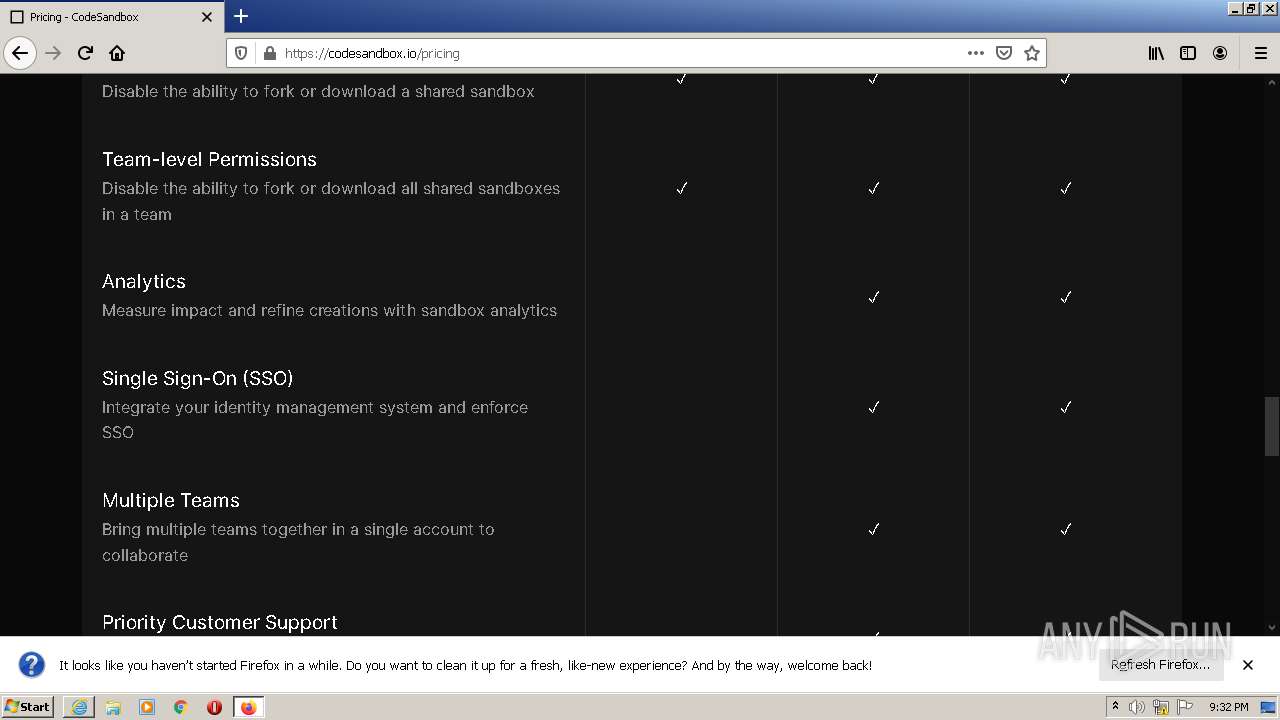Select the Multiple Teams heading
1280x720 pixels.
[x=171, y=500]
